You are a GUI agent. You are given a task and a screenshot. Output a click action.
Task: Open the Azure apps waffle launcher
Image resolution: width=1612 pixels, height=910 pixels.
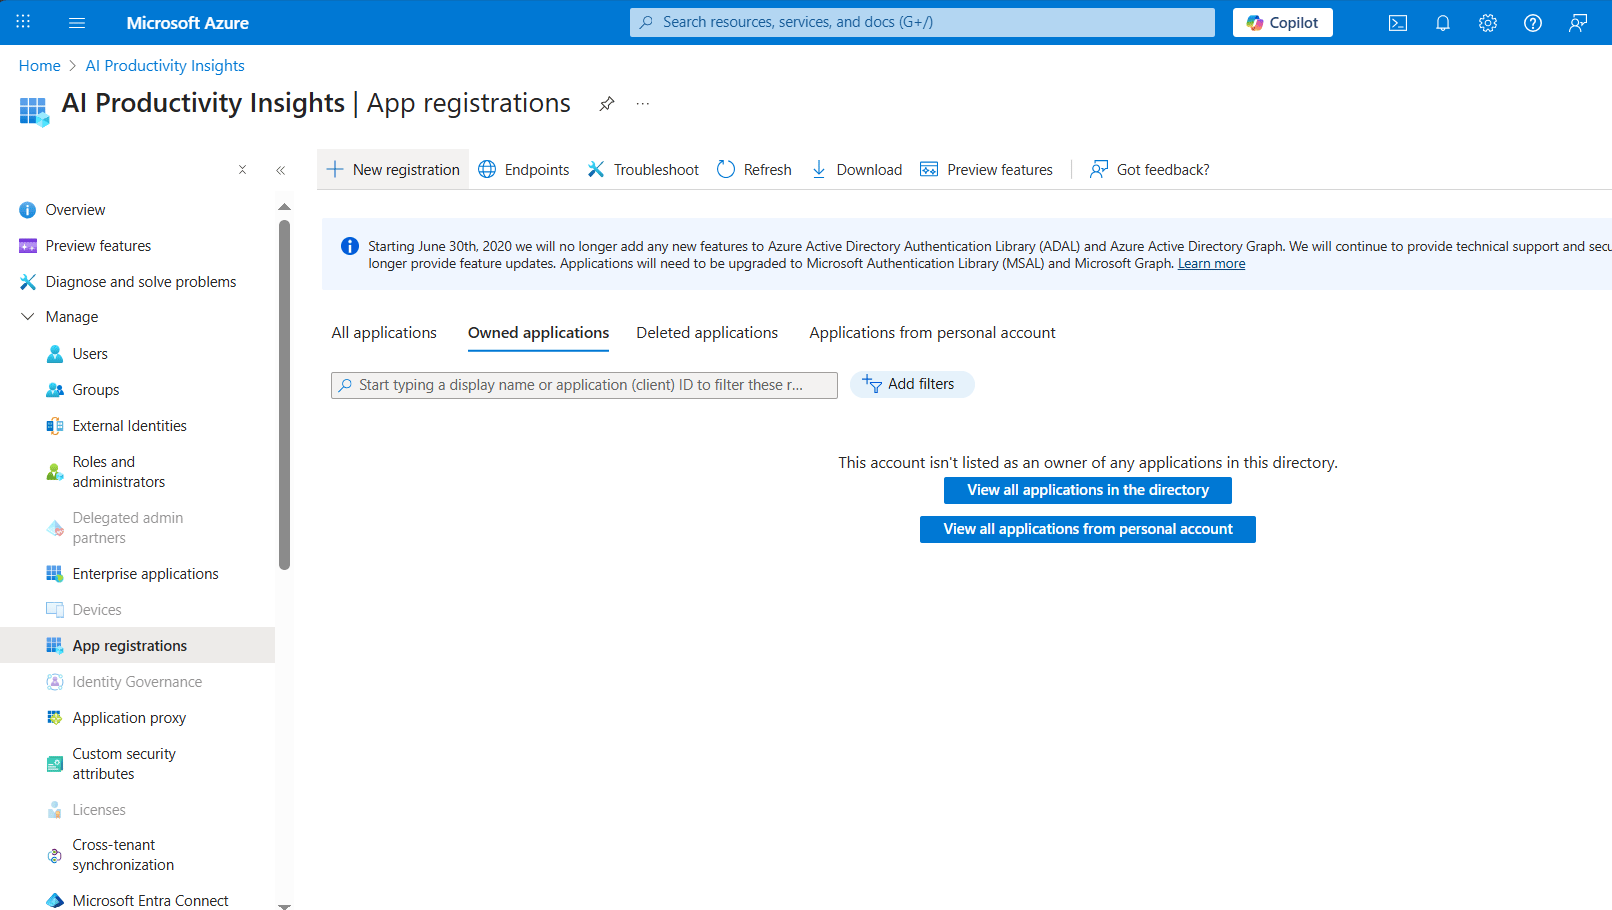coord(23,22)
